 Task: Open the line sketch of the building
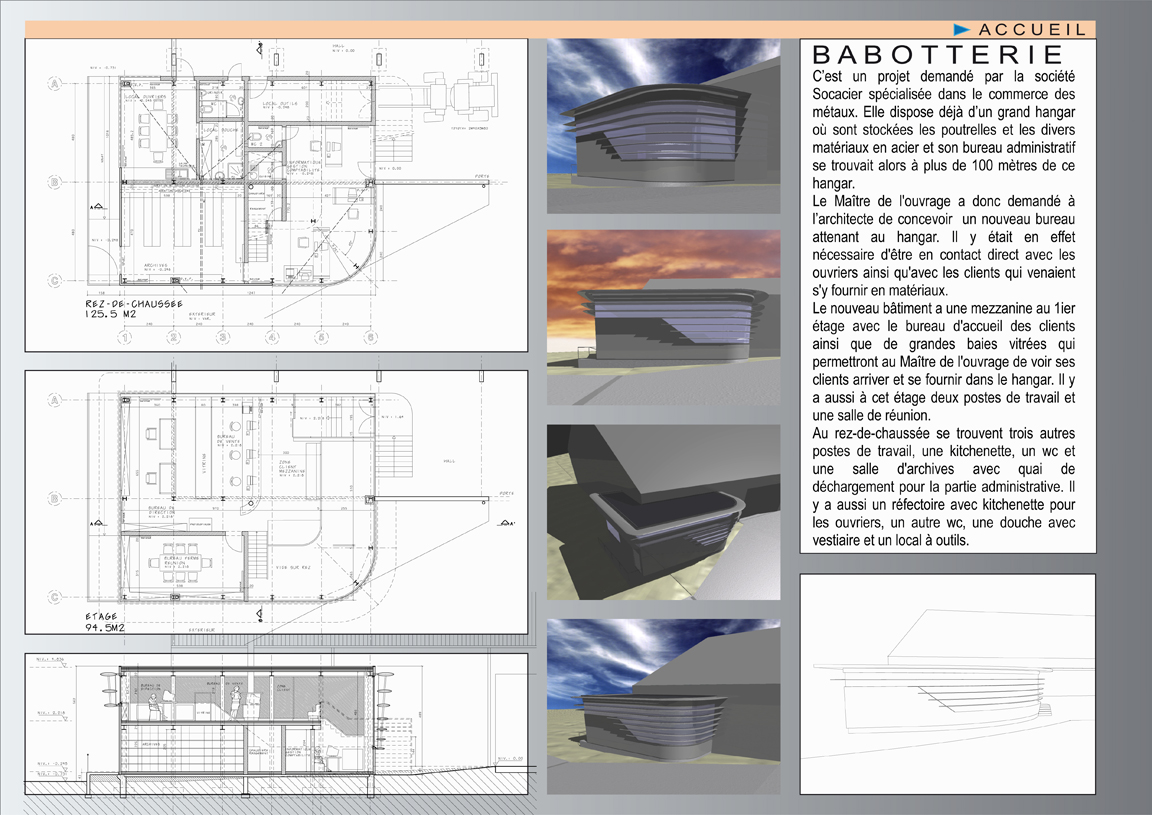click(948, 684)
